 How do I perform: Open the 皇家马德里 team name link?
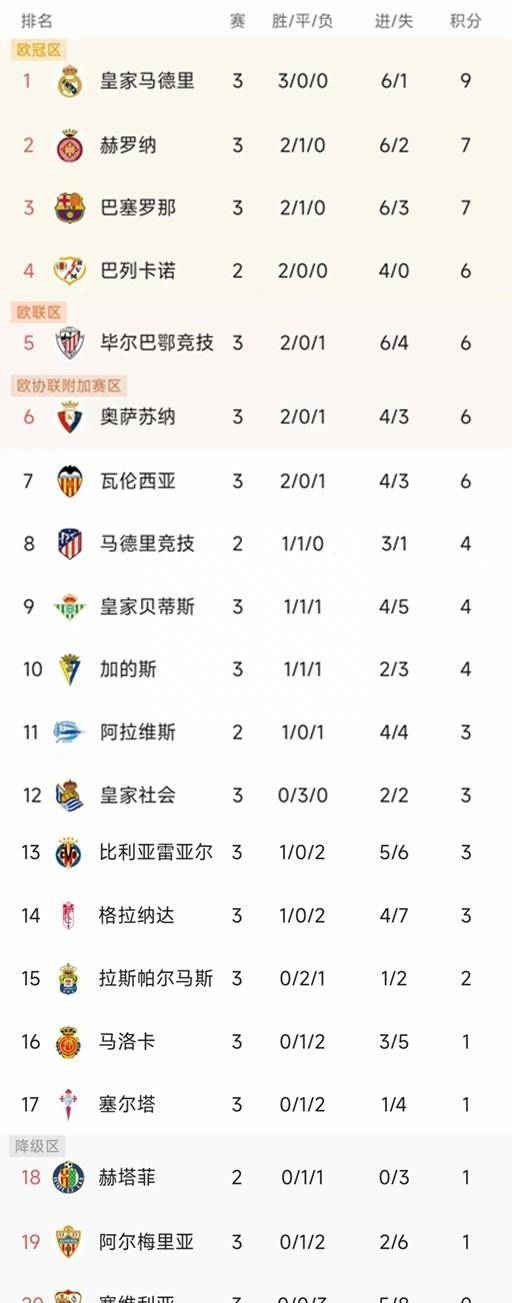tap(147, 81)
